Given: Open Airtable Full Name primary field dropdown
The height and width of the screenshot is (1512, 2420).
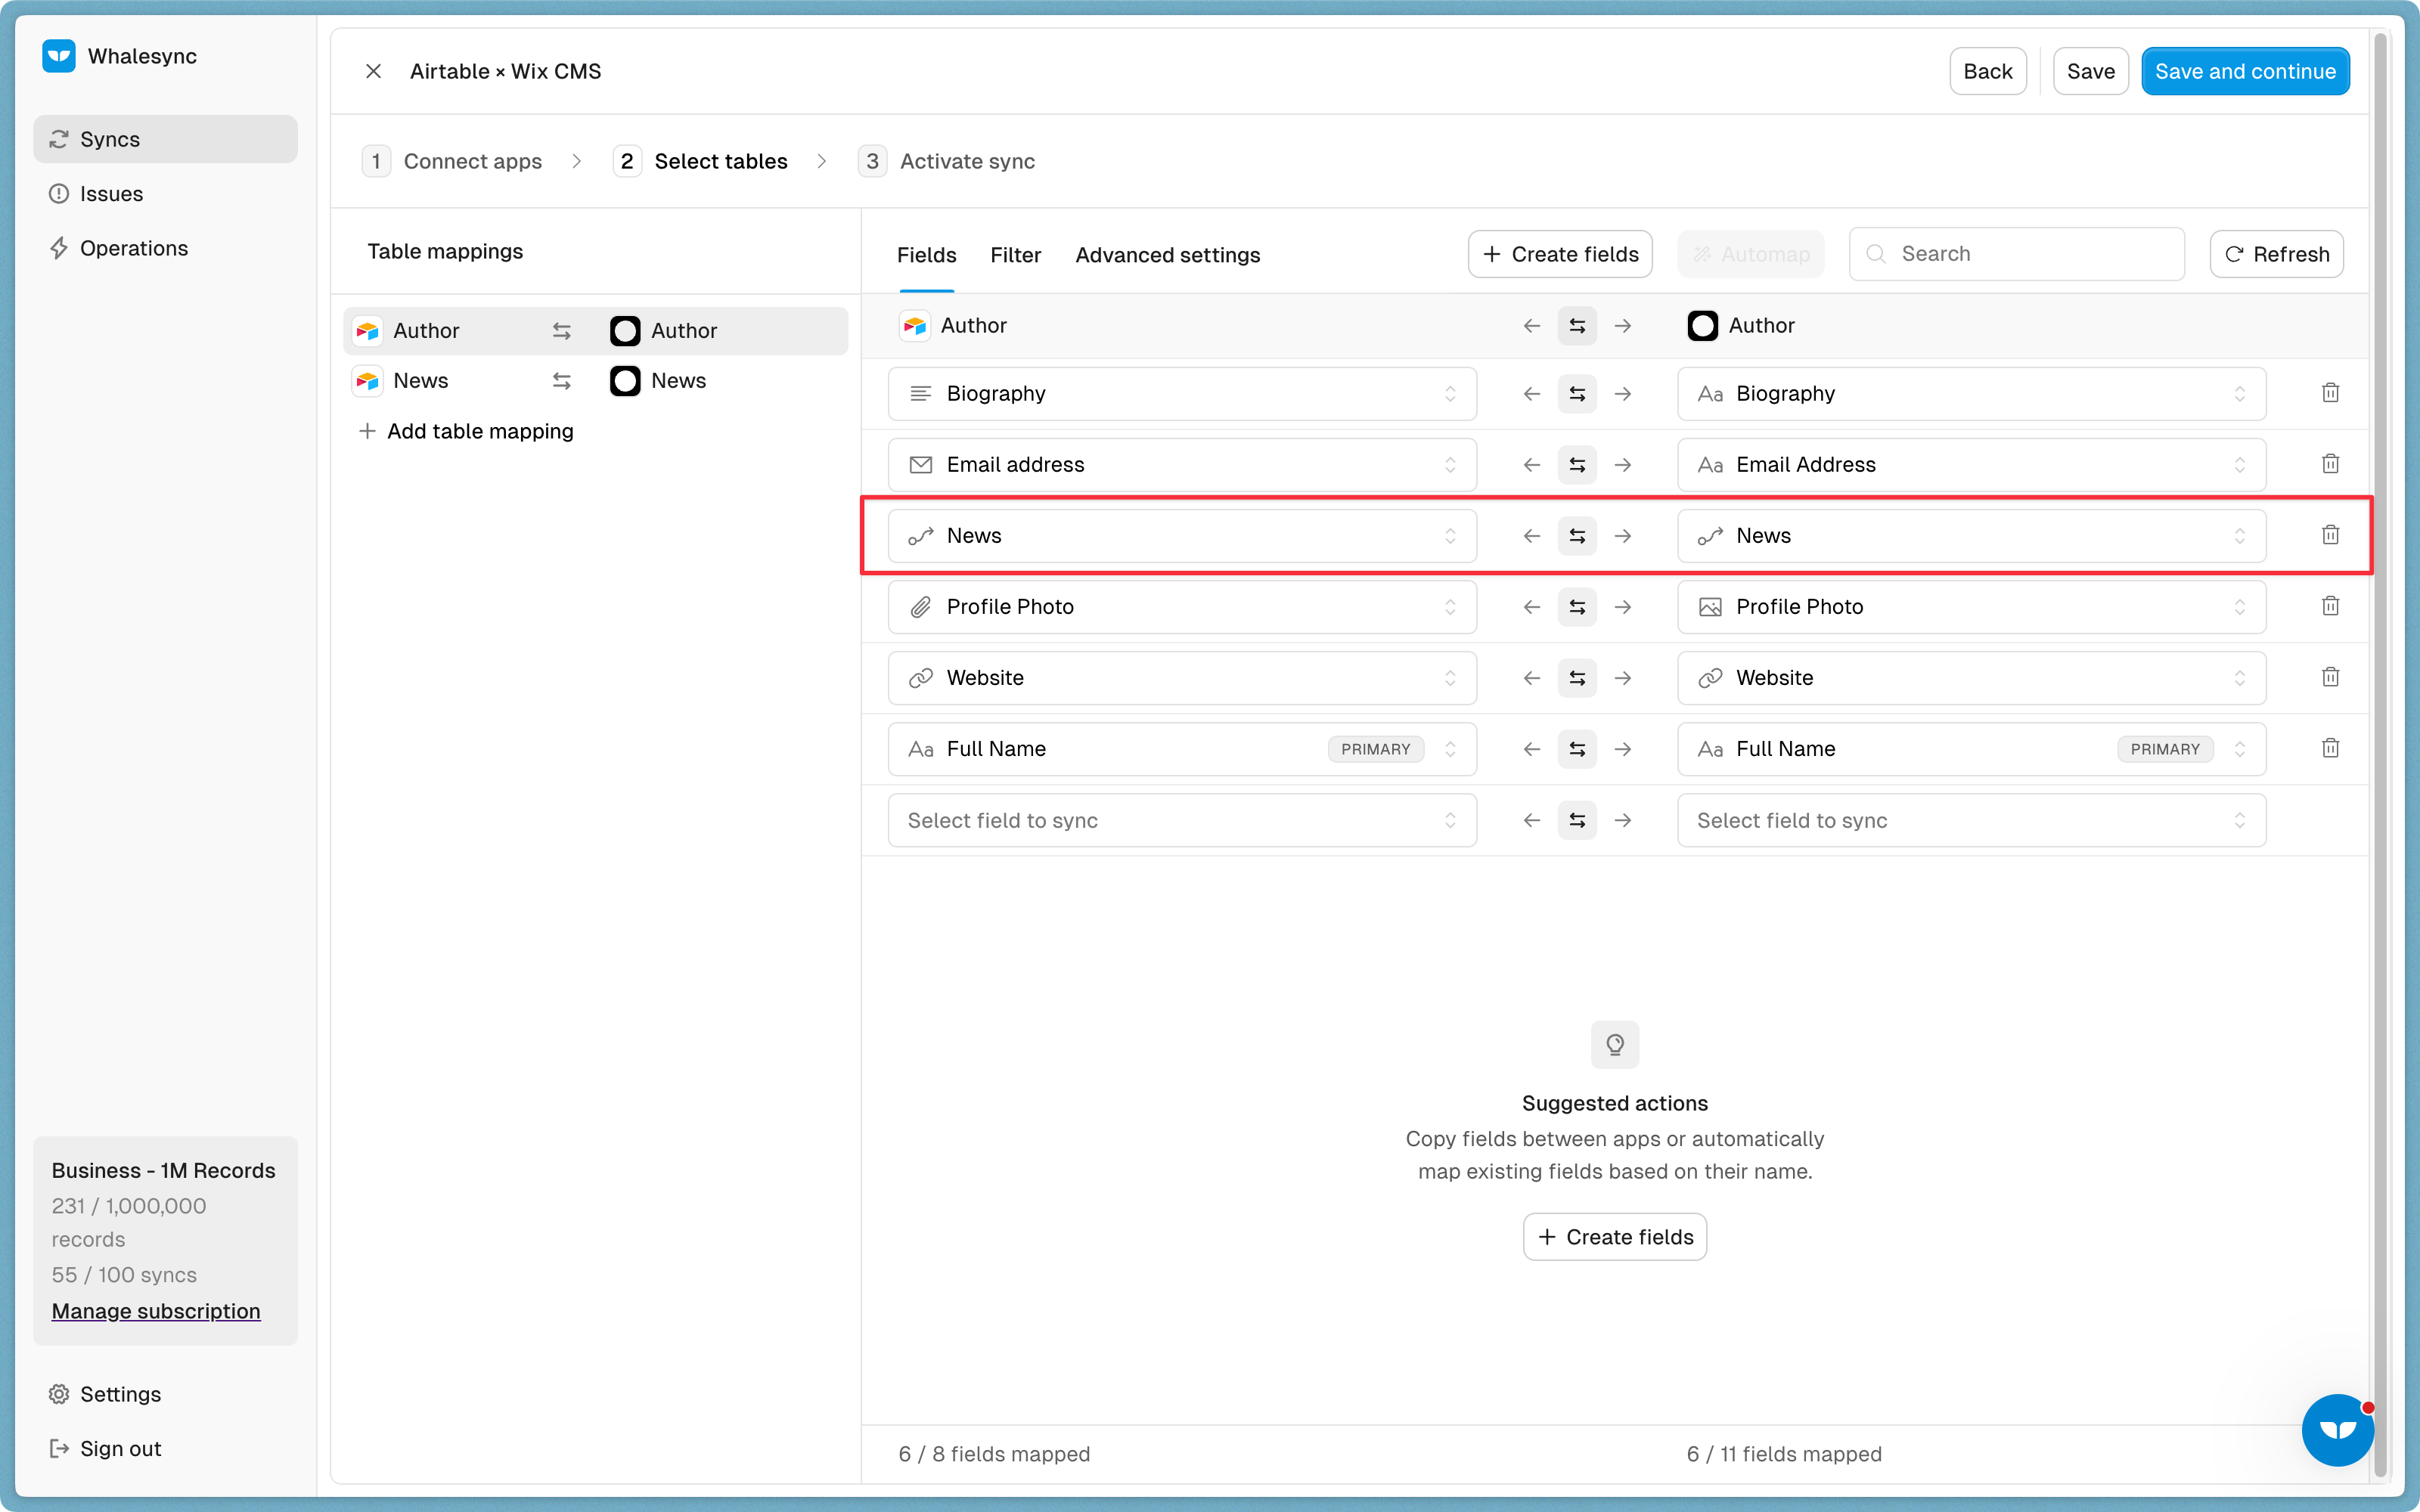Looking at the screenshot, I should (1182, 749).
